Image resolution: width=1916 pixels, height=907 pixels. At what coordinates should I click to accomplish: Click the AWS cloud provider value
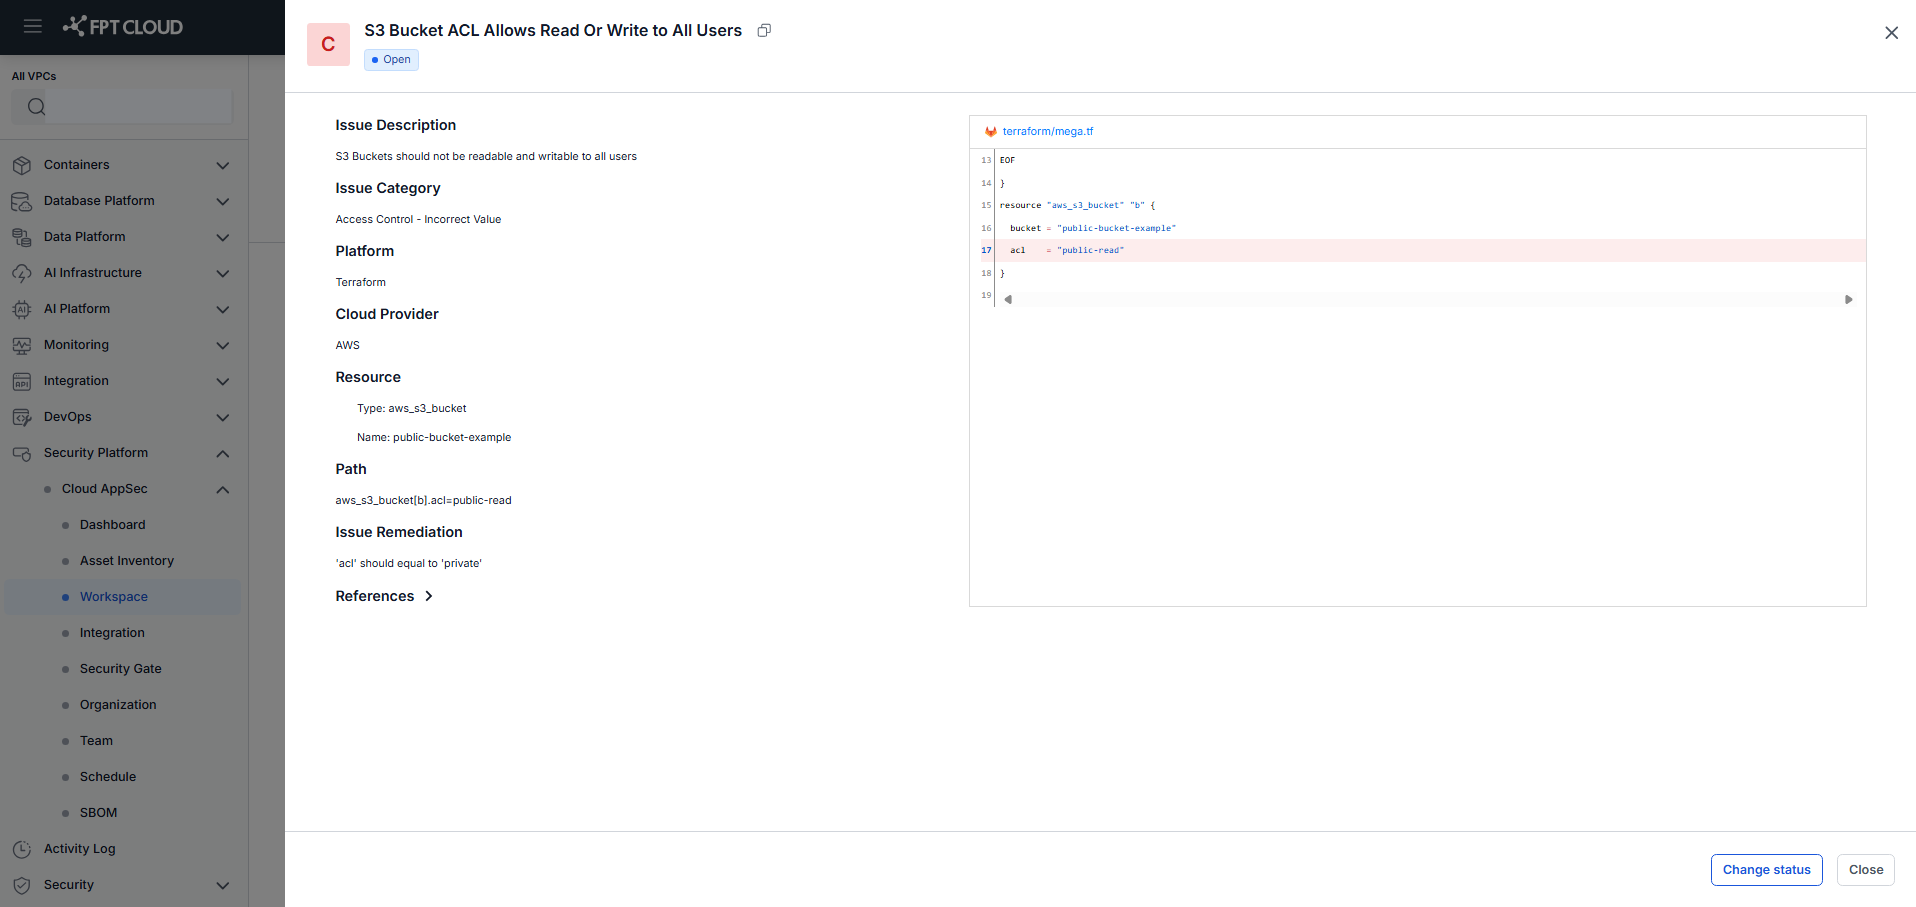click(x=348, y=345)
